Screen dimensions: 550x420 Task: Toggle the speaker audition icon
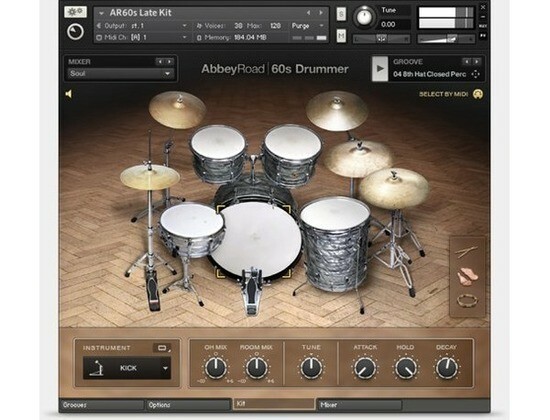[69, 94]
